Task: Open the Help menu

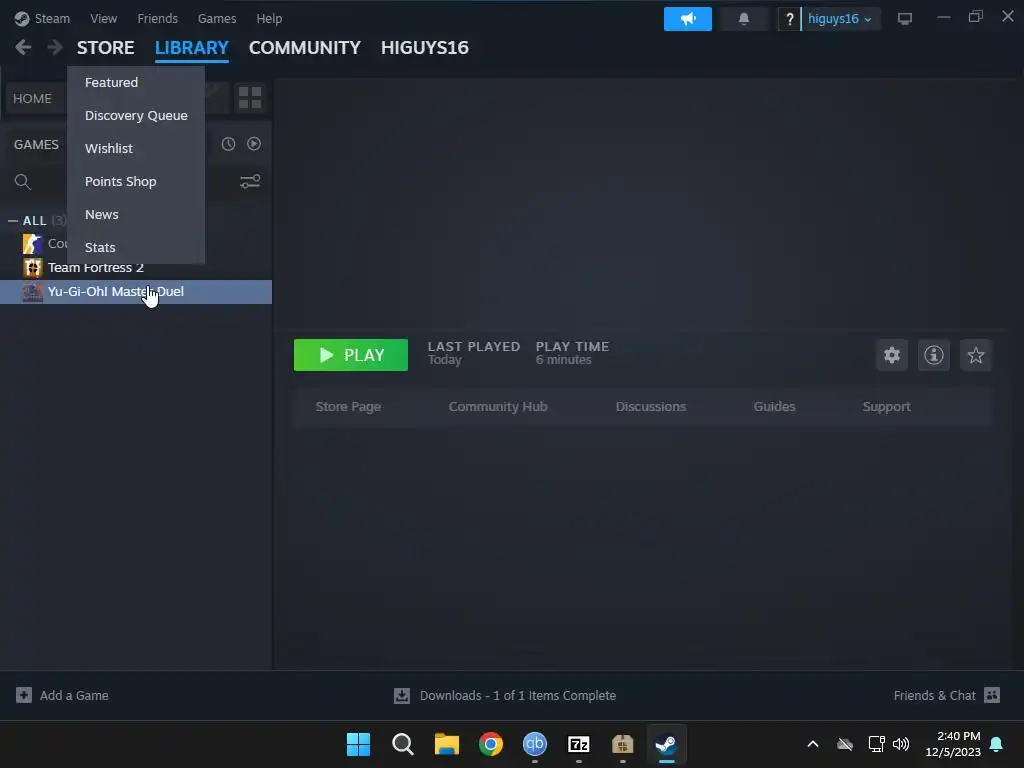Action: [269, 18]
